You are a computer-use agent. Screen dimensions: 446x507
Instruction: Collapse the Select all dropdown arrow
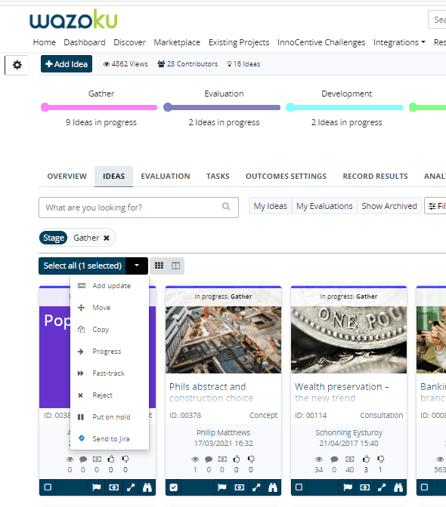(137, 266)
